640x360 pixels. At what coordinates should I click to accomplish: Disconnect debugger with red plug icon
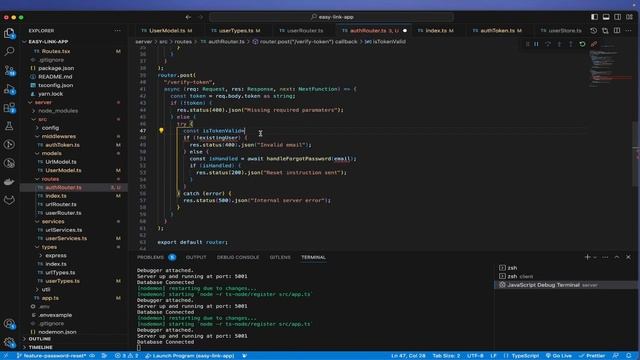tap(594, 44)
